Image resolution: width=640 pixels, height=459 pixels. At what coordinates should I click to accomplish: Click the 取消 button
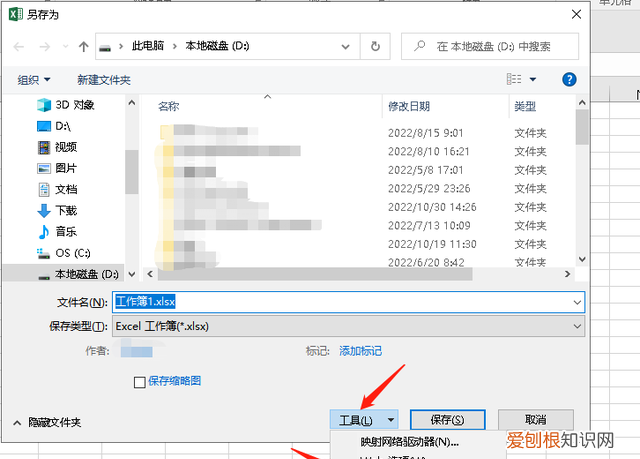536,420
